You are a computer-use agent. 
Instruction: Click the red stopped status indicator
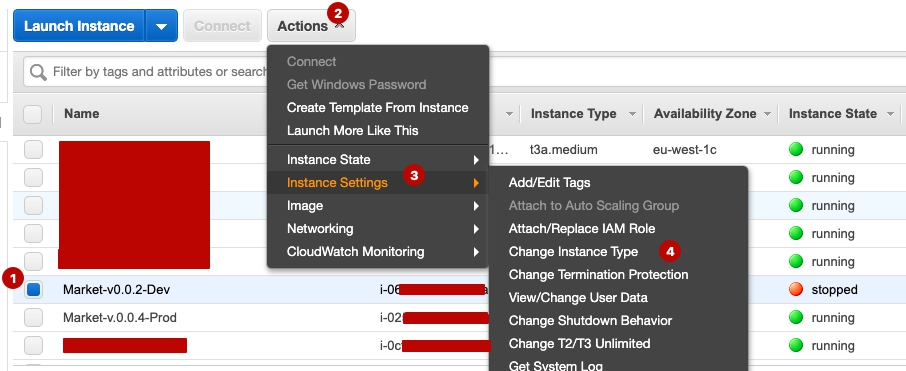point(796,290)
